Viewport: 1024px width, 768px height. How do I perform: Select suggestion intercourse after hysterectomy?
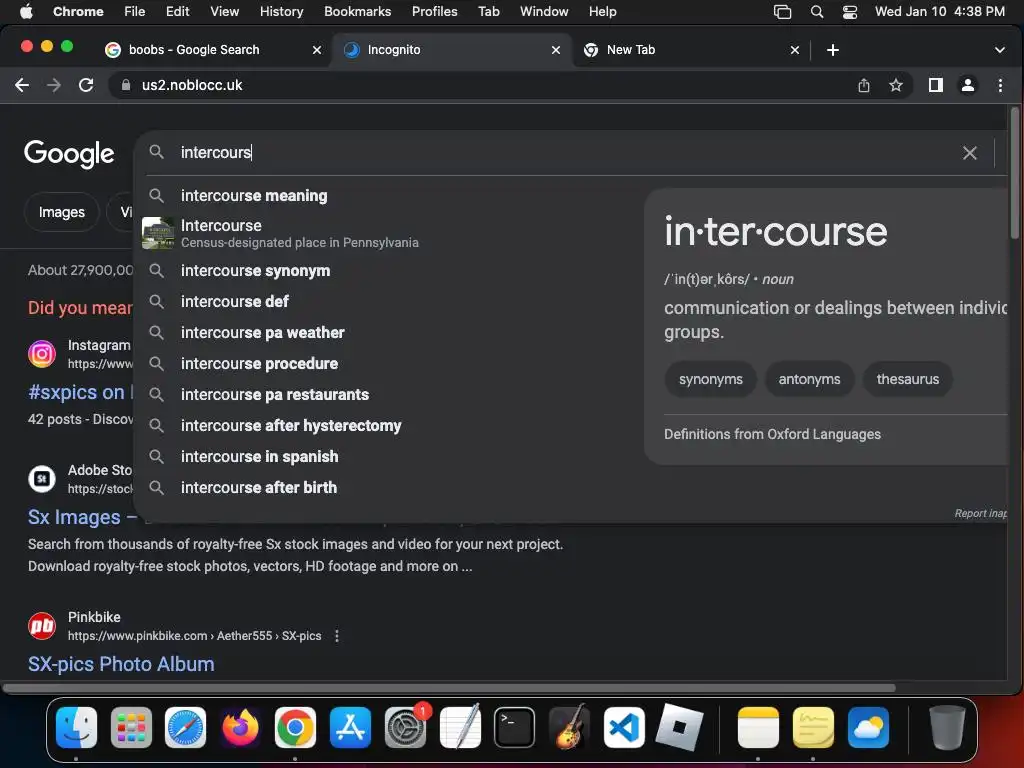pyautogui.click(x=291, y=425)
